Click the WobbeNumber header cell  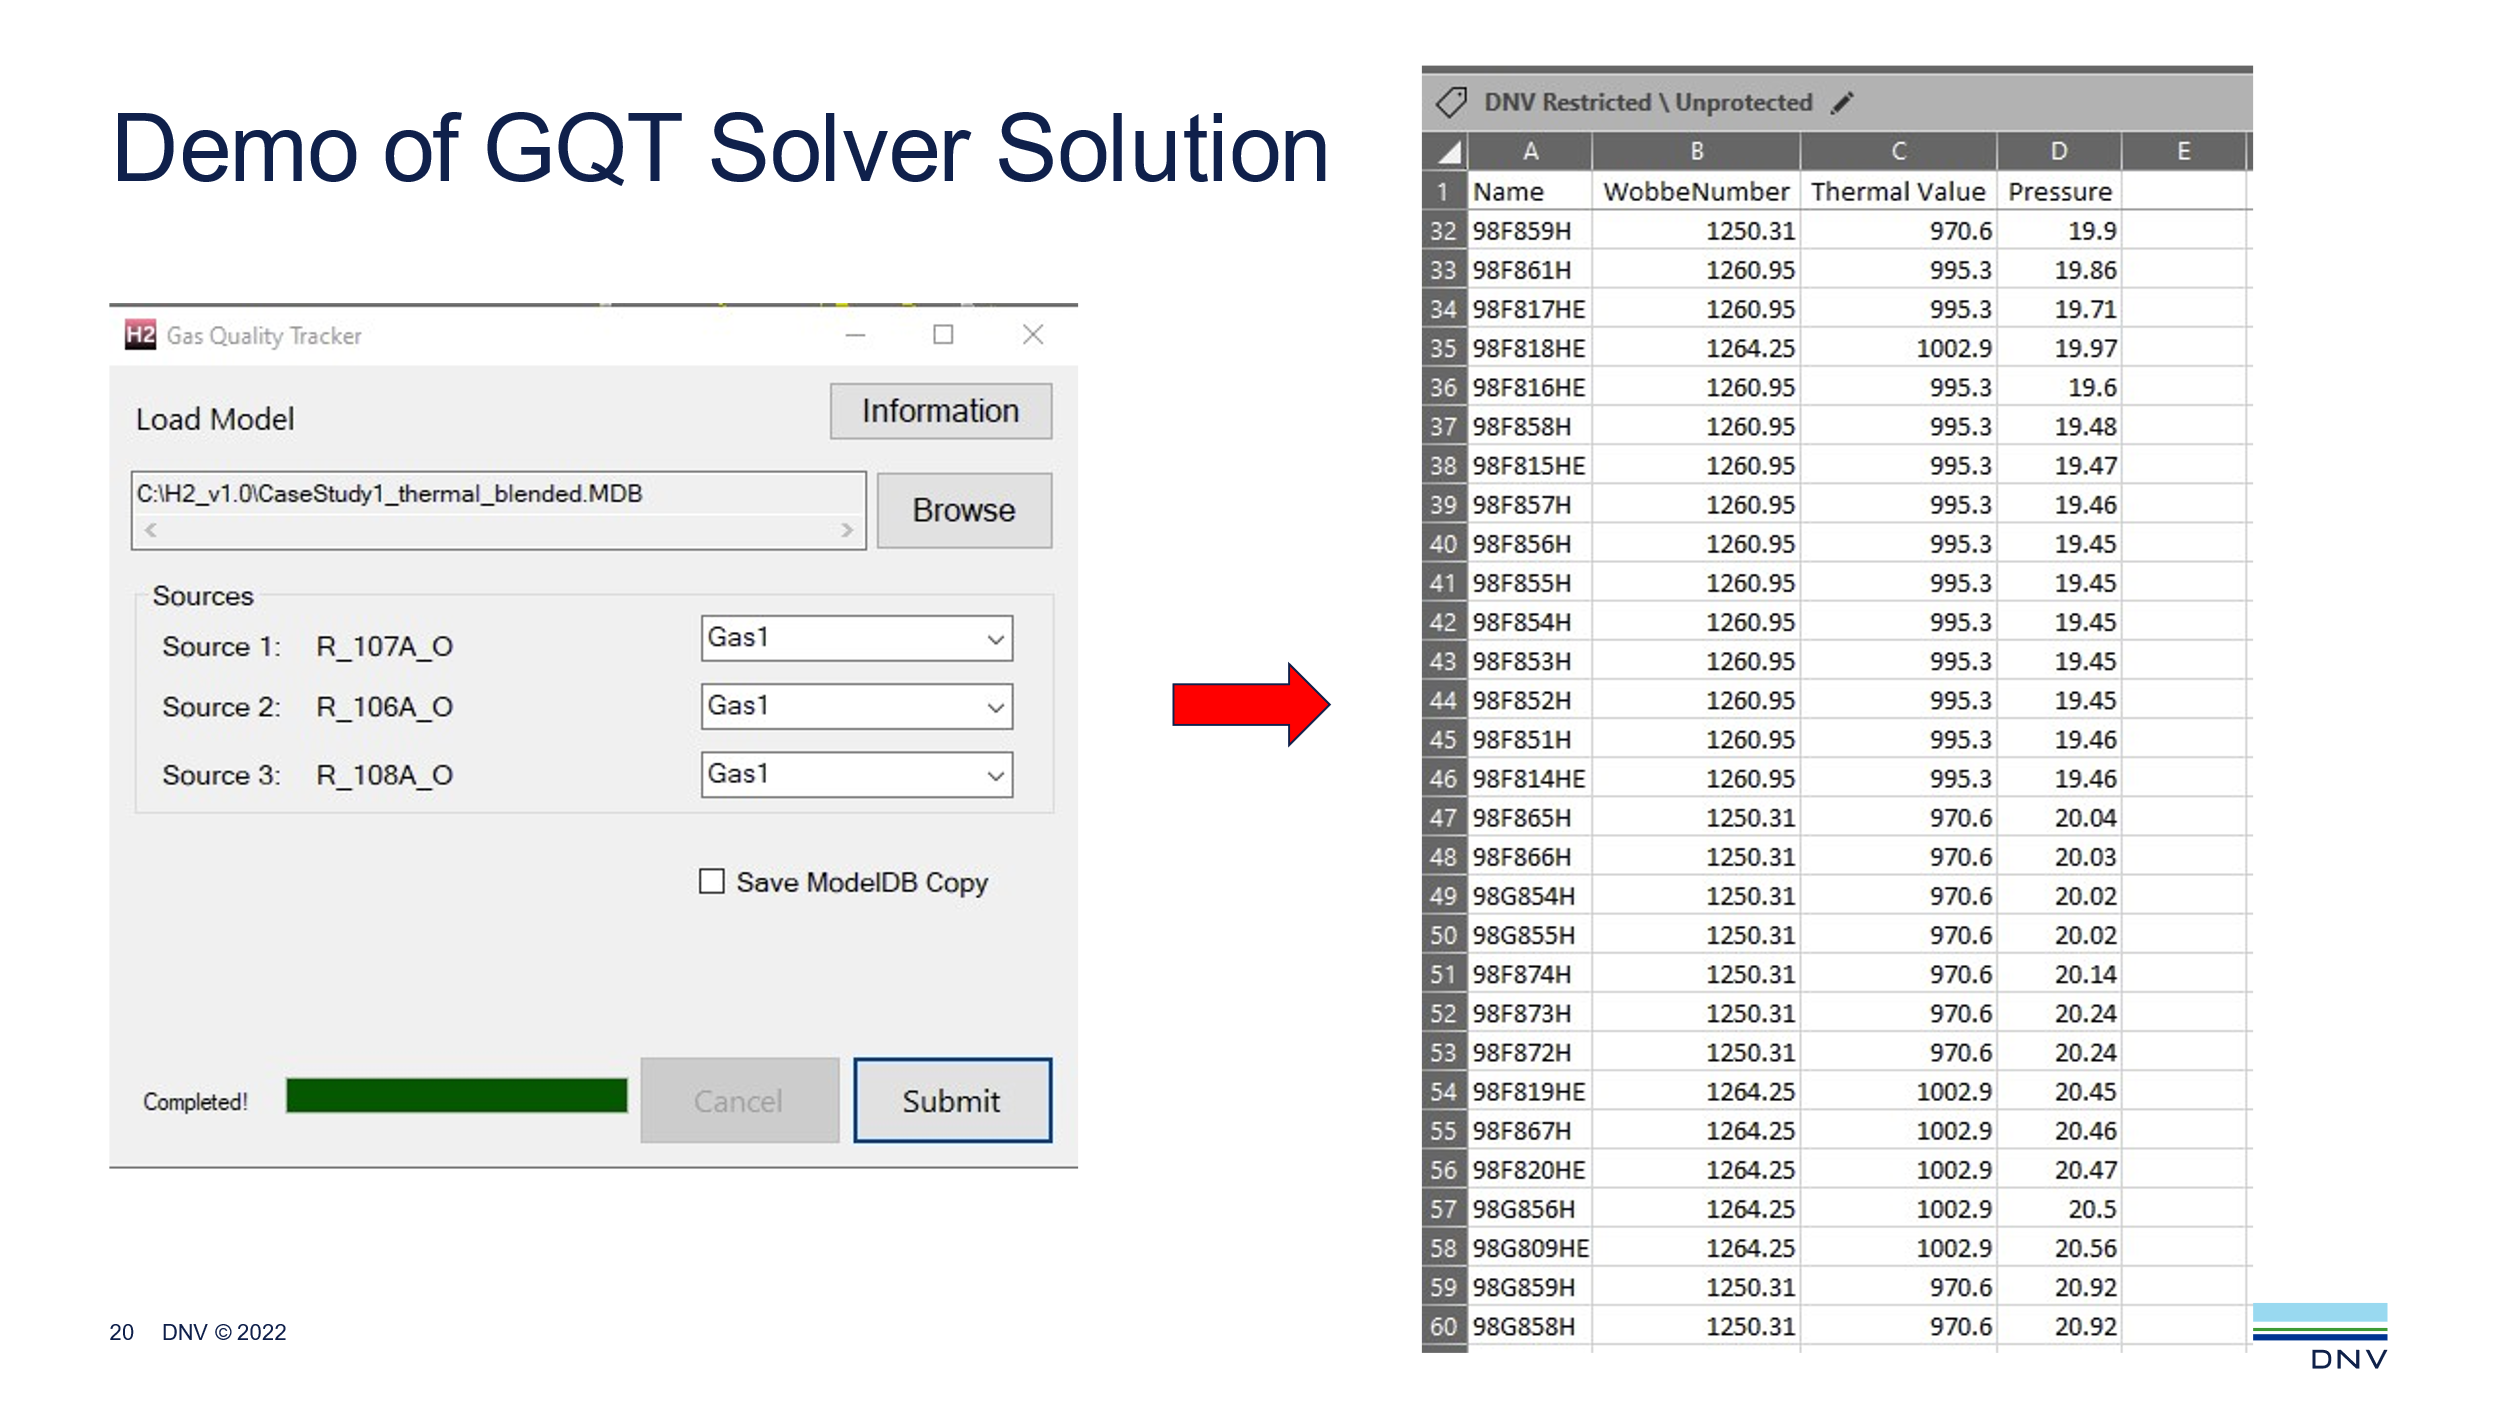click(x=1696, y=191)
